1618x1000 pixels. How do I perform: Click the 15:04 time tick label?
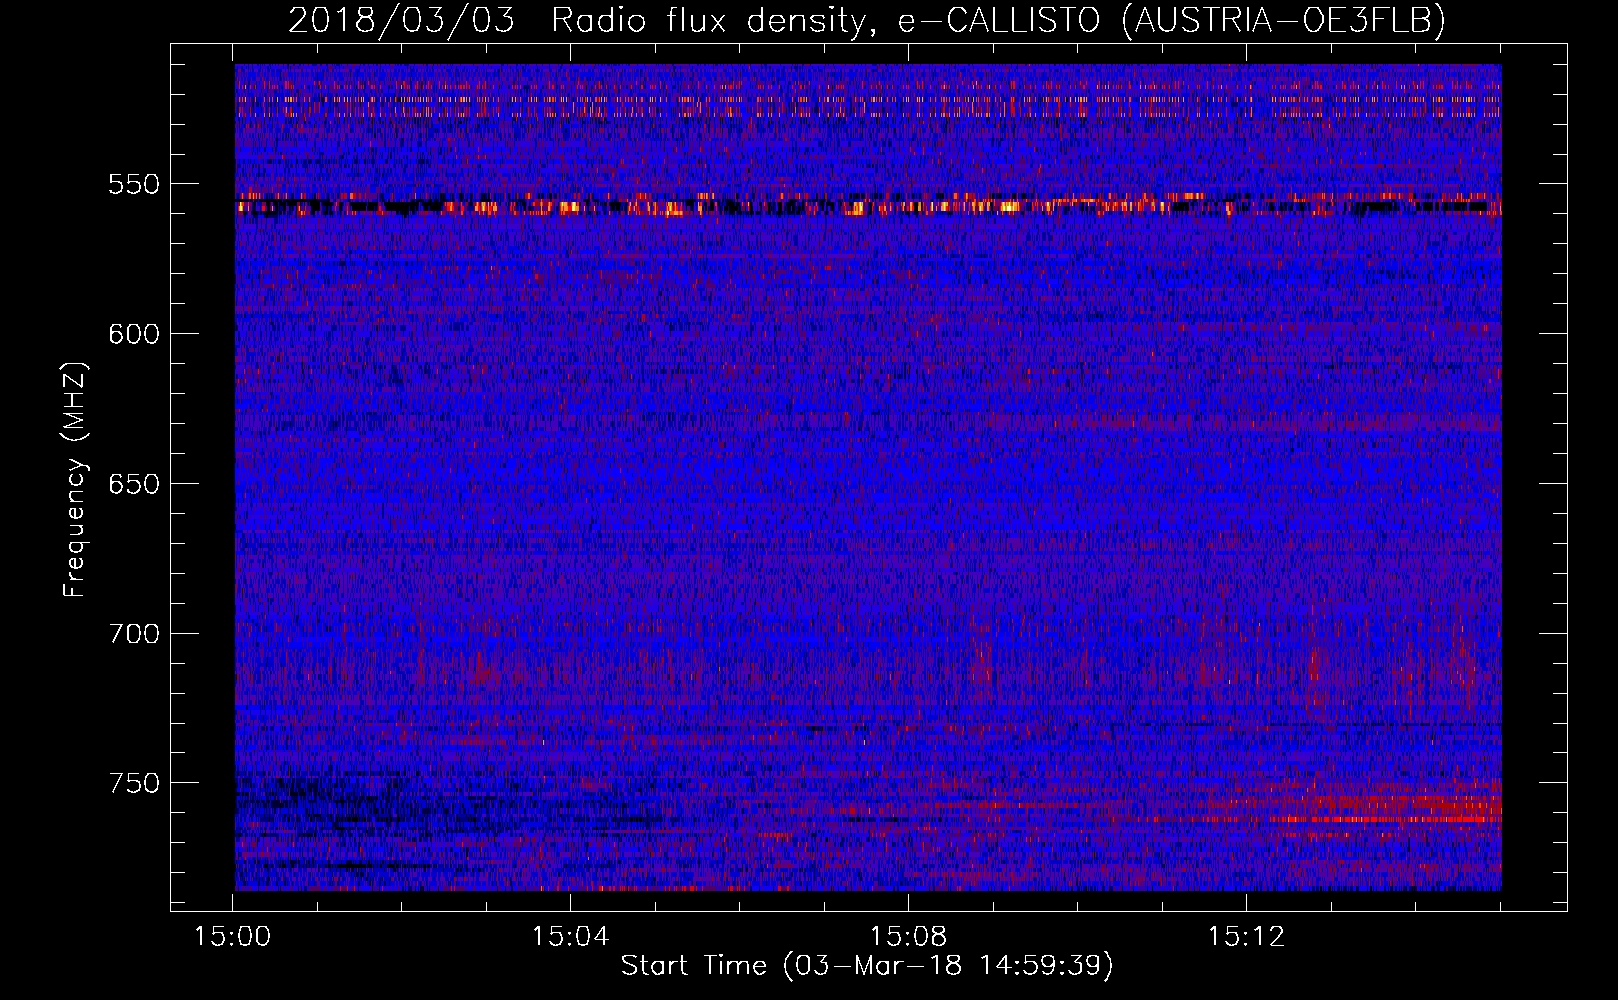point(570,936)
